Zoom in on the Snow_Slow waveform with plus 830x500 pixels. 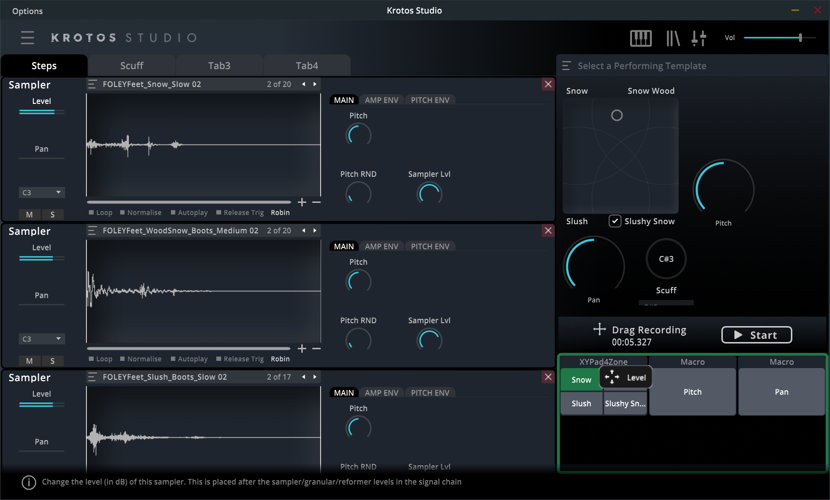tap(302, 202)
